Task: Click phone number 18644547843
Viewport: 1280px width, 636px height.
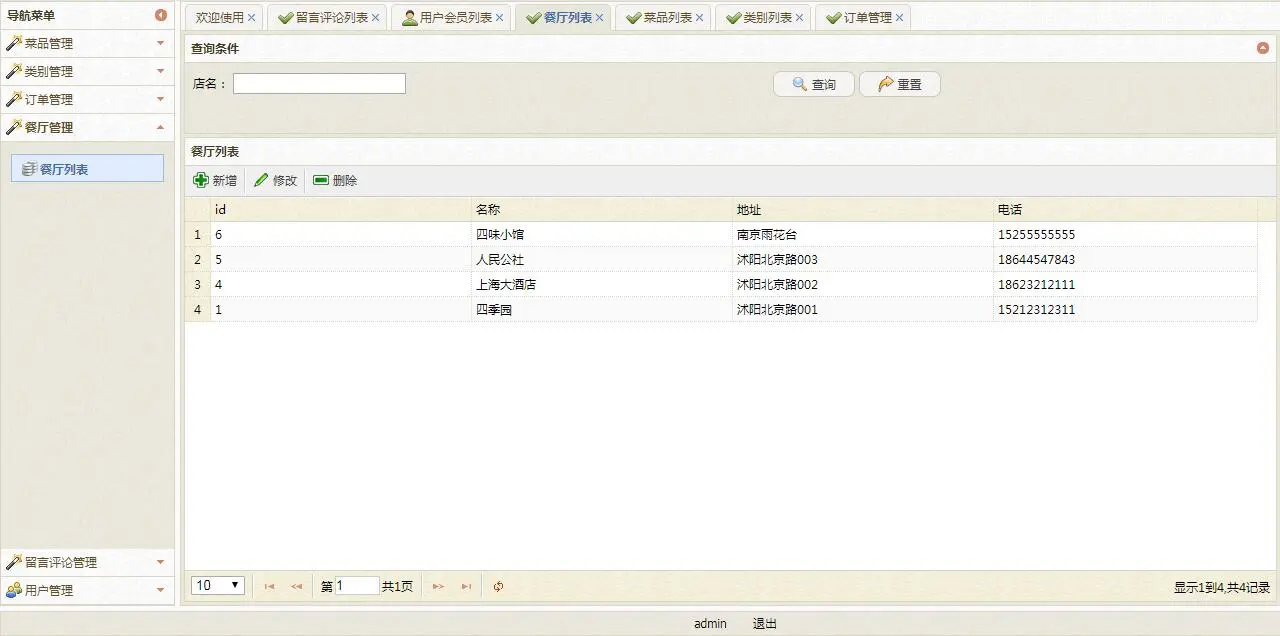Action: 1036,260
